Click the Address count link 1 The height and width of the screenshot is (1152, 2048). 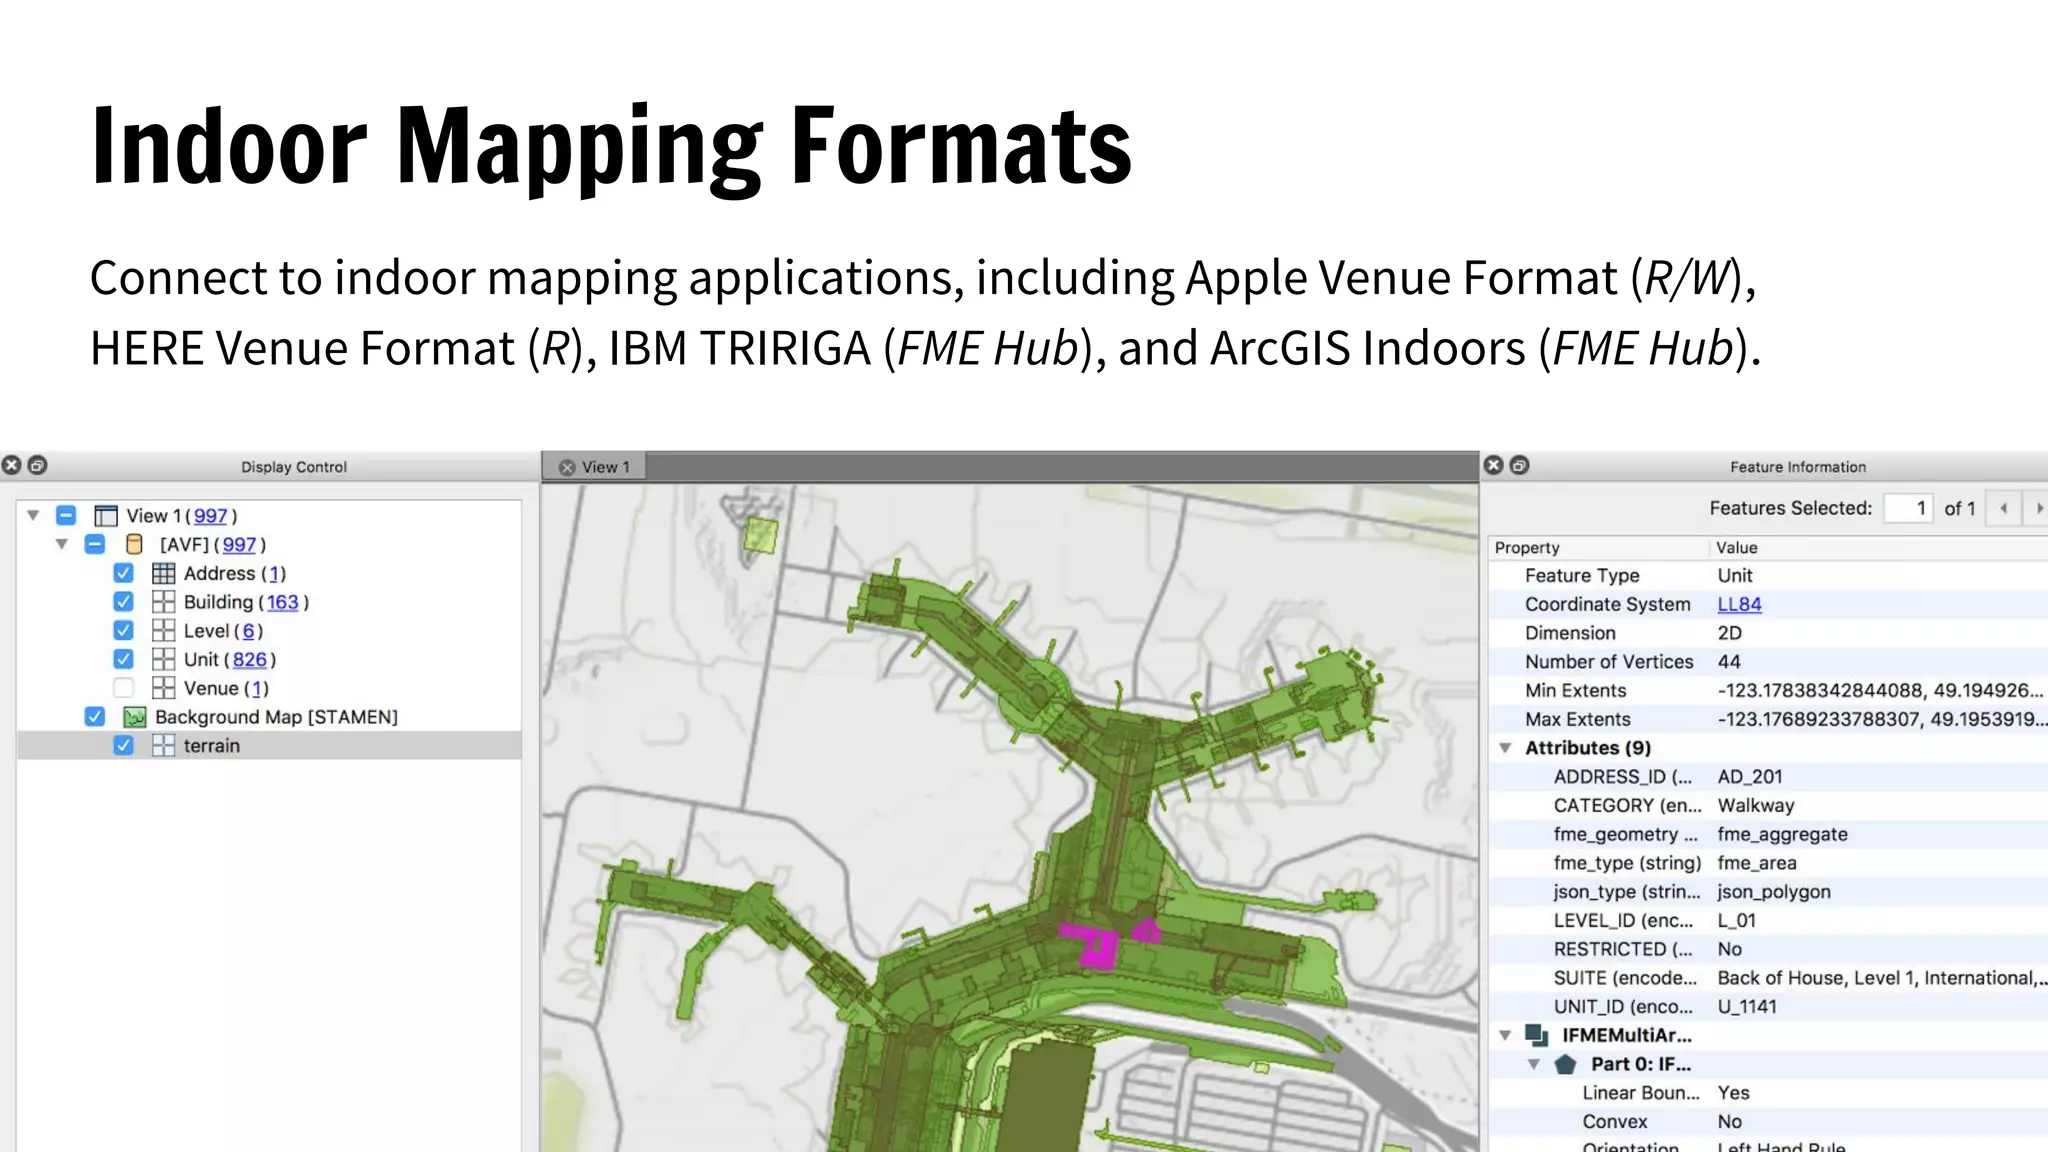(x=275, y=574)
